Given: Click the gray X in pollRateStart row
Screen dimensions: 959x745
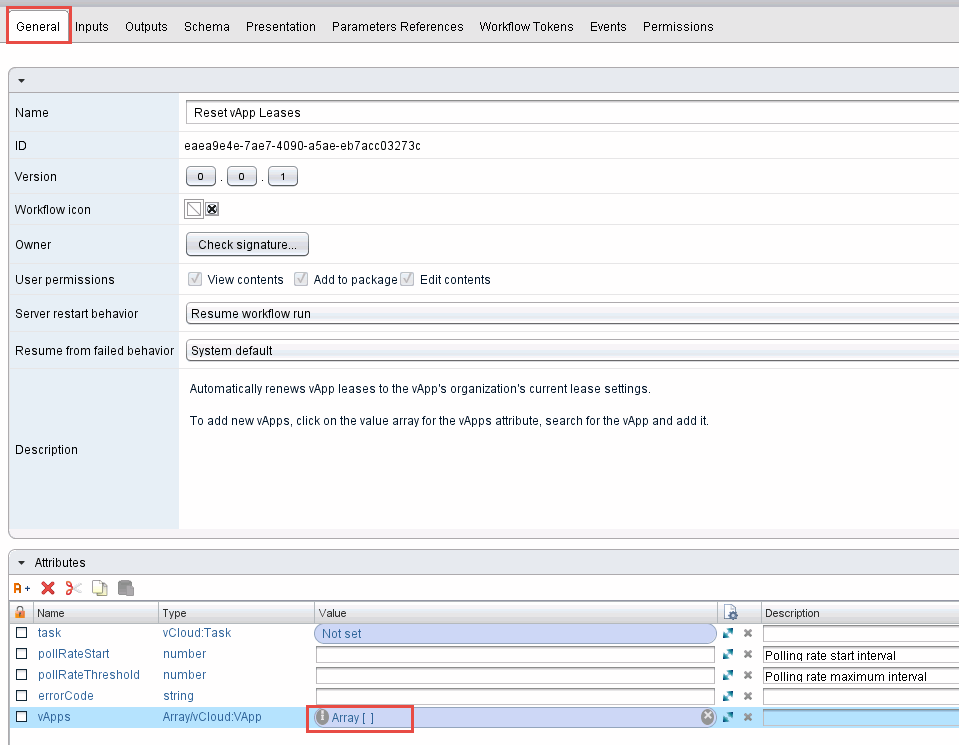Looking at the screenshot, I should 747,655.
